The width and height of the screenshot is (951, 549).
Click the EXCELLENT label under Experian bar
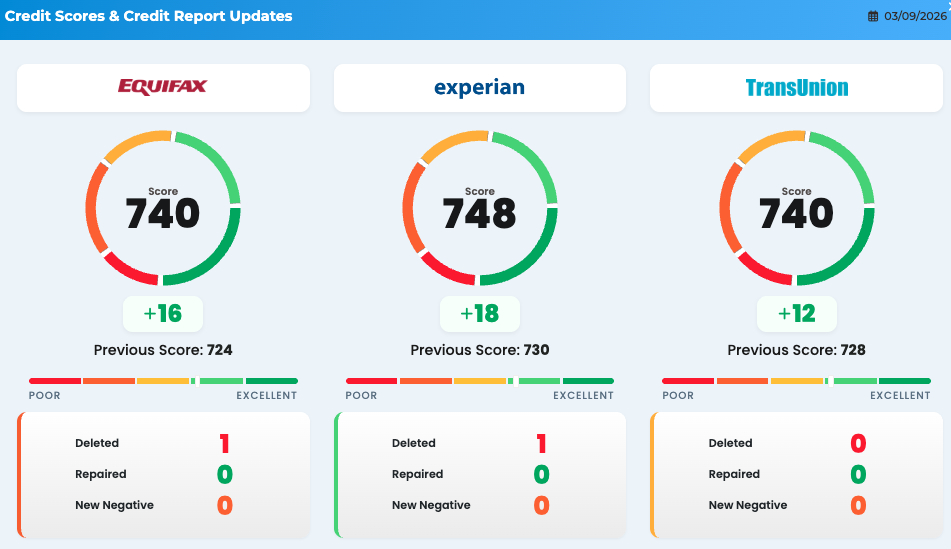pos(583,396)
